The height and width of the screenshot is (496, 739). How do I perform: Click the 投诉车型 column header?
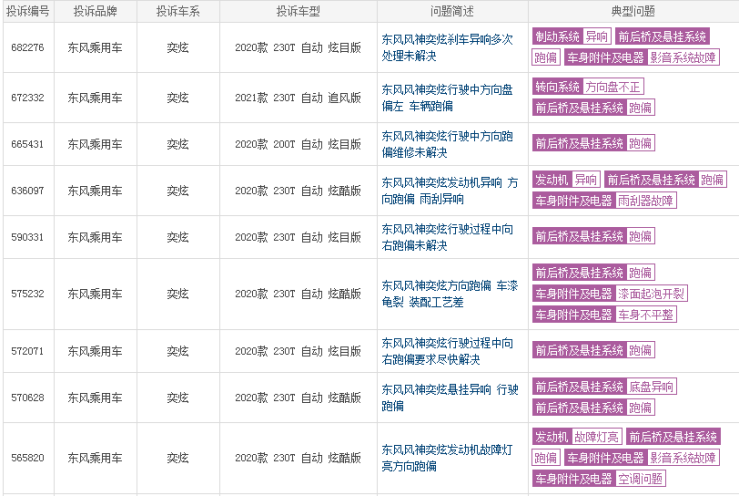[x=298, y=11]
